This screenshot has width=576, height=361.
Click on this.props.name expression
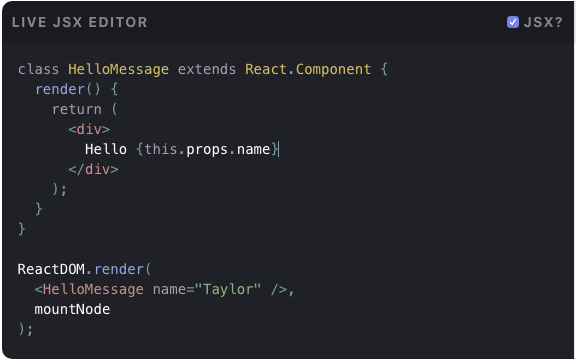pos(208,149)
